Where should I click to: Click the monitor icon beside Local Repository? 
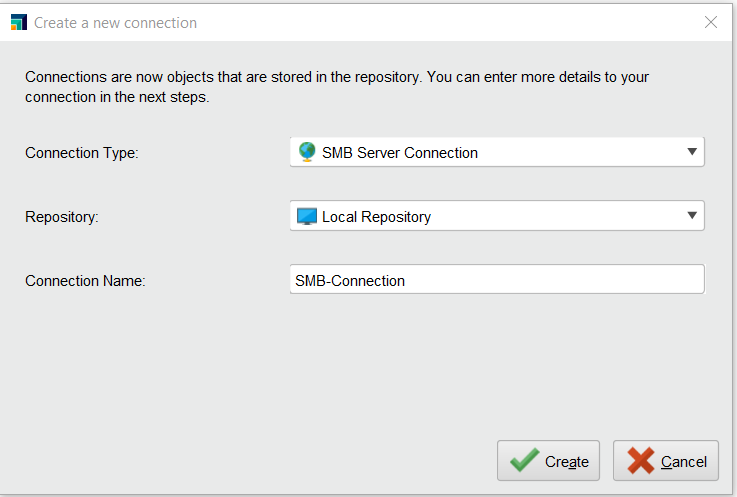[x=307, y=216]
